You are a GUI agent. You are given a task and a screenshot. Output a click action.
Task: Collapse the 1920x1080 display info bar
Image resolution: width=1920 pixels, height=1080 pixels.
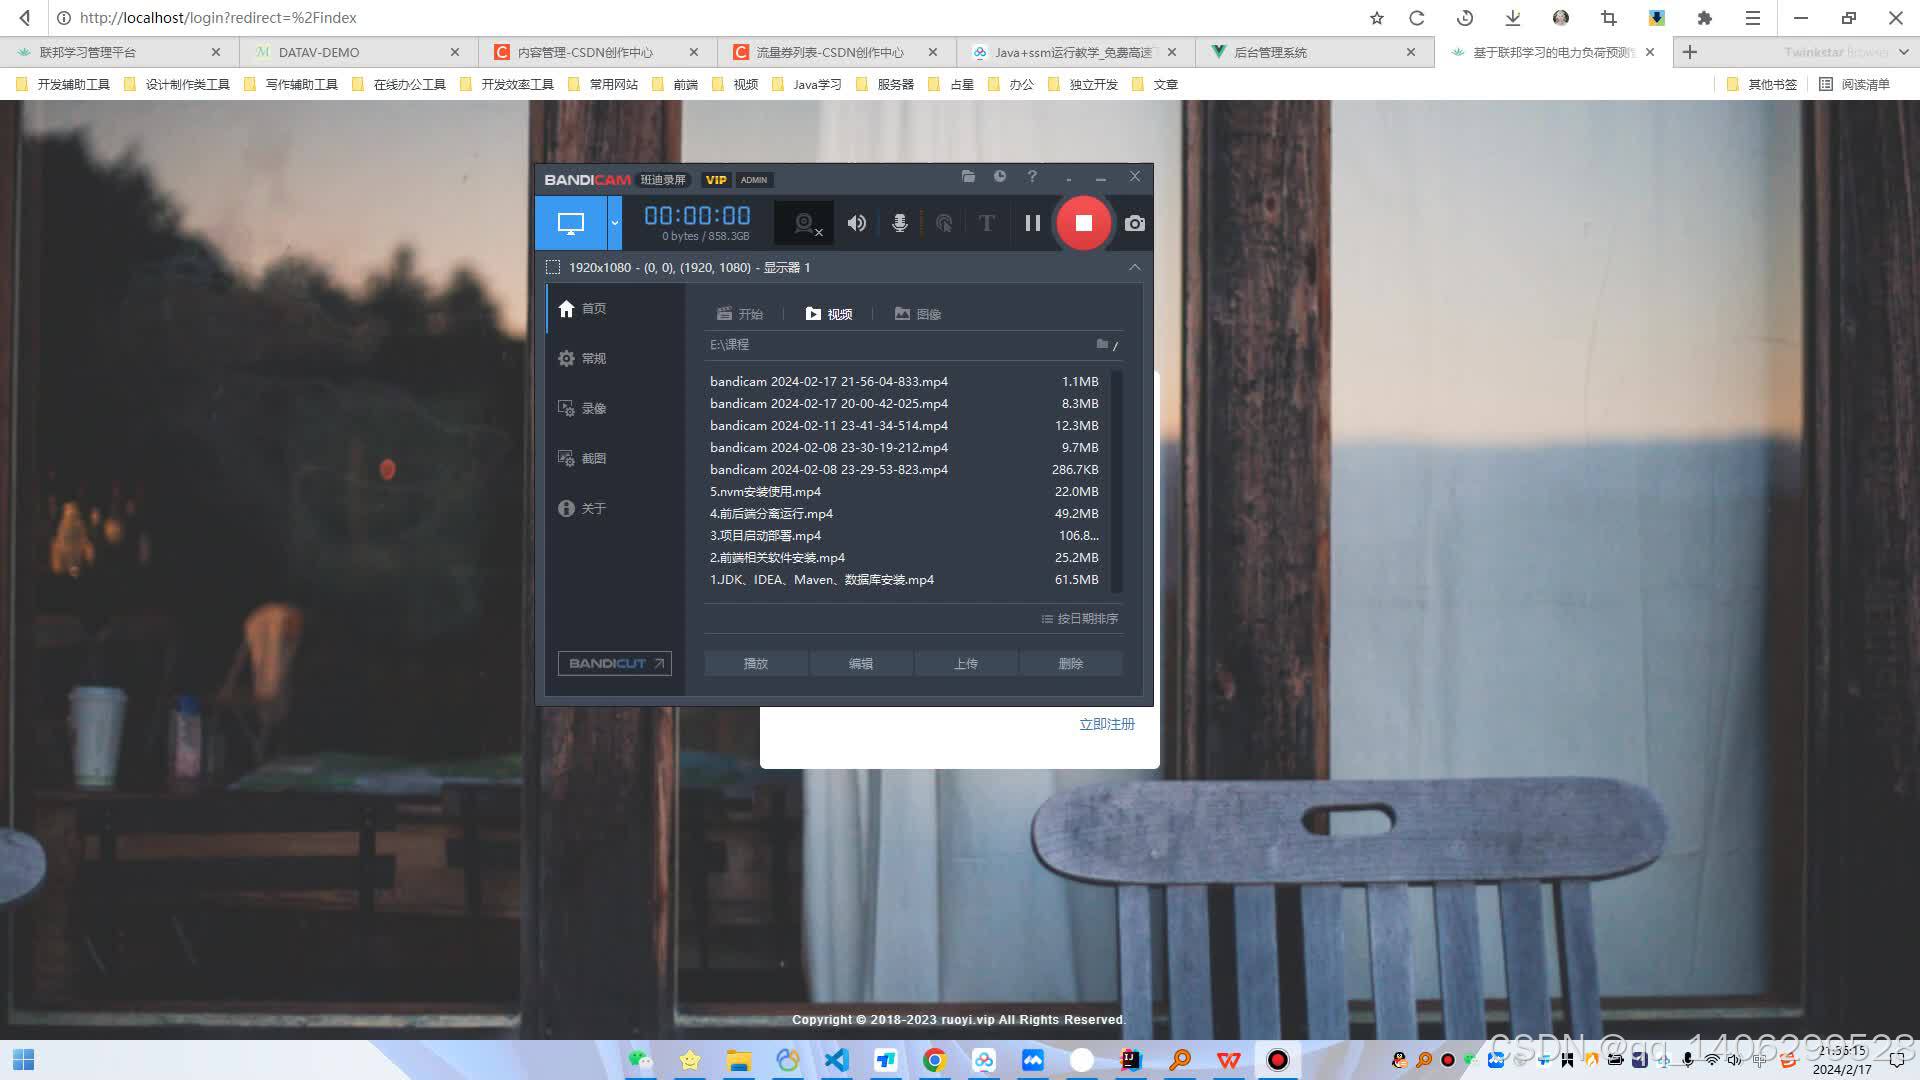click(1134, 267)
